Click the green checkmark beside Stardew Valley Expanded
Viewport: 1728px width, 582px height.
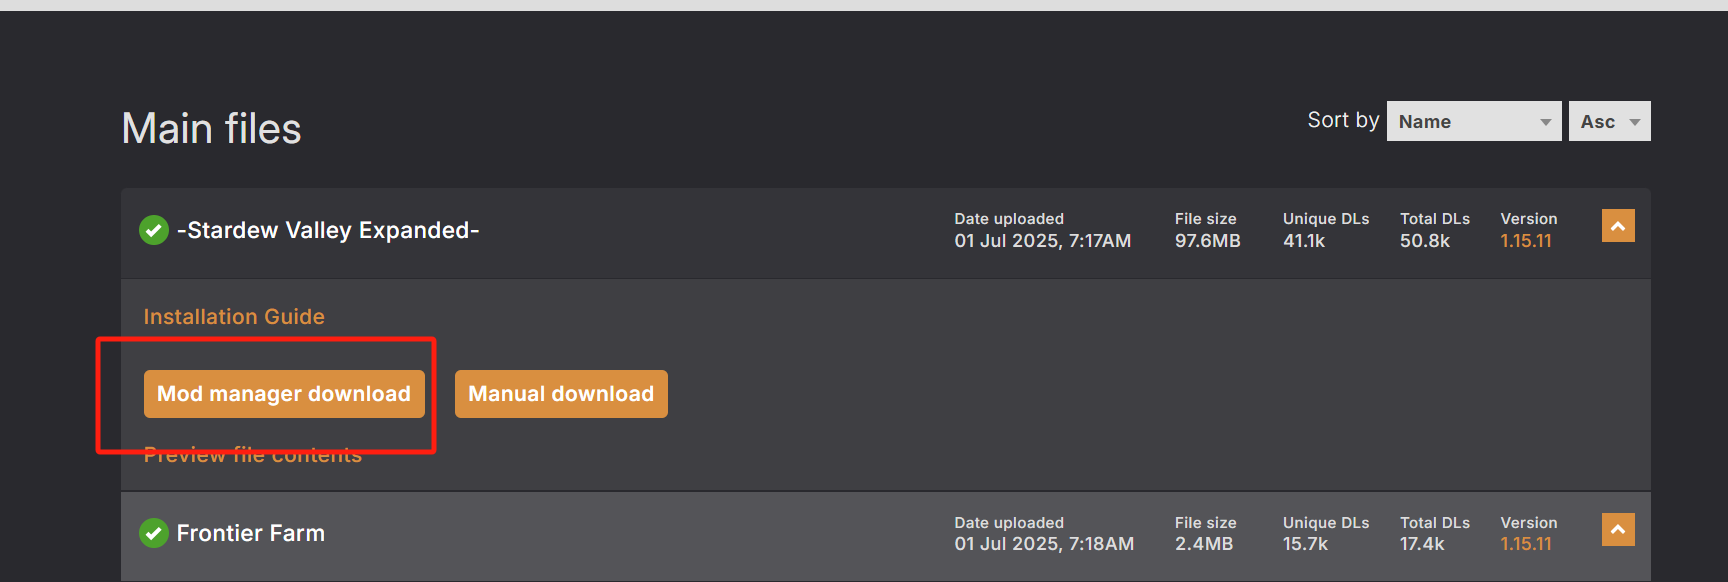154,230
